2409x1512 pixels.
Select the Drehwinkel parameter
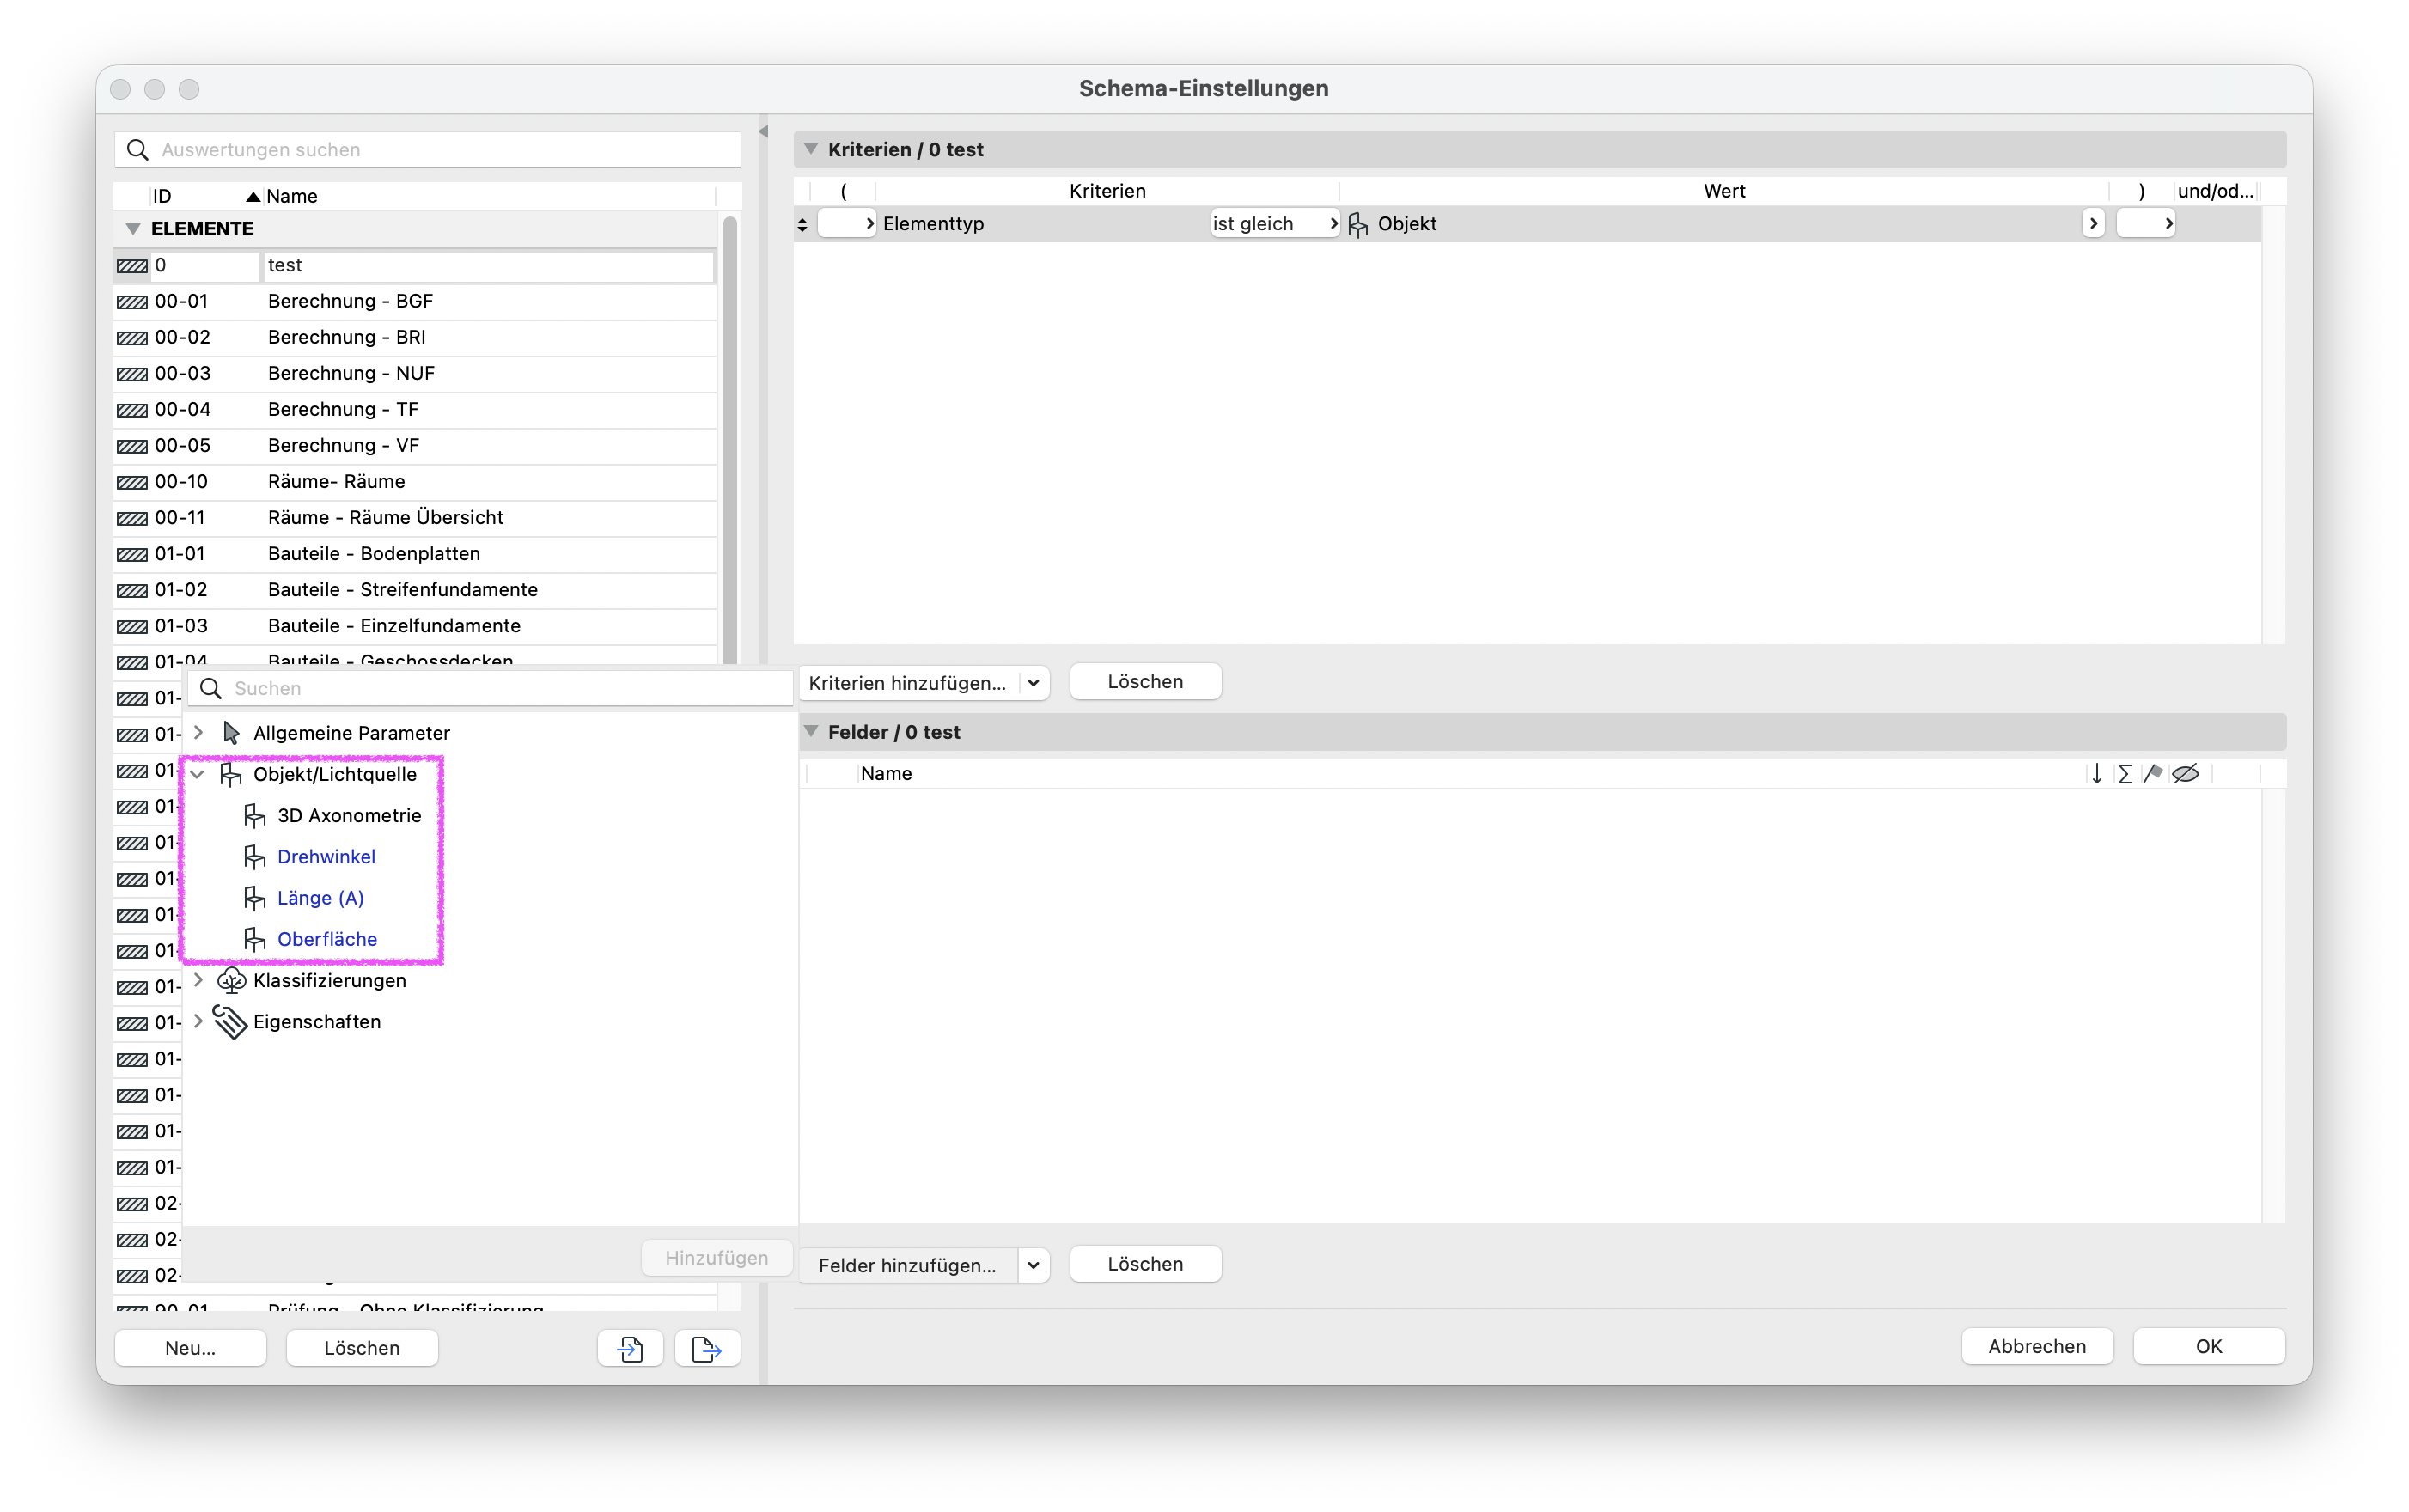(326, 857)
